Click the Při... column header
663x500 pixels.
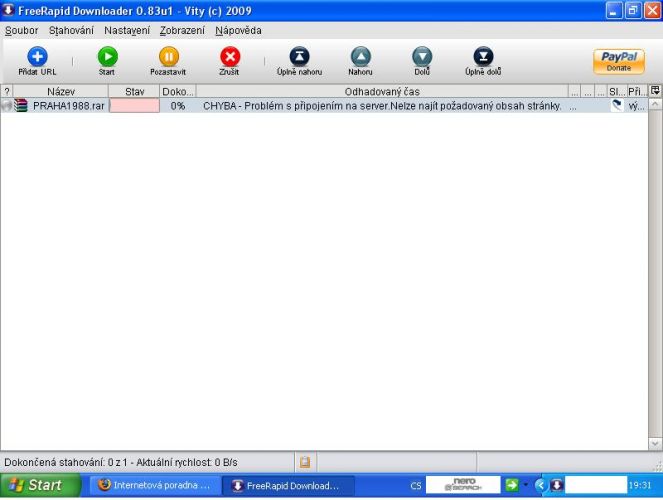(x=636, y=91)
